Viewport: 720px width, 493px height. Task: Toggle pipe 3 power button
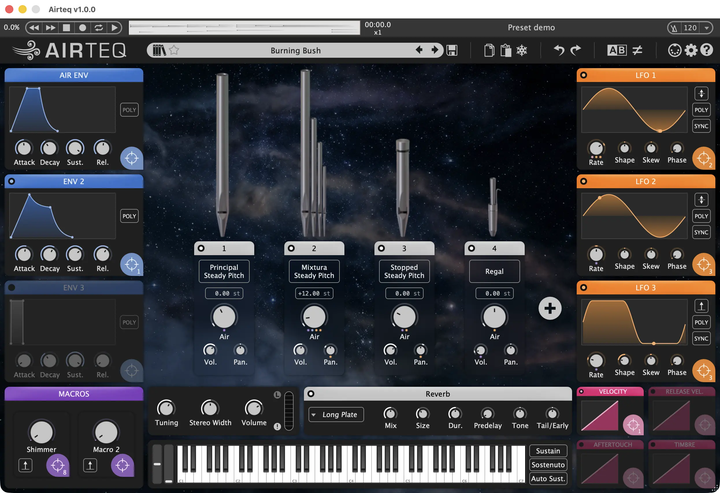point(381,248)
